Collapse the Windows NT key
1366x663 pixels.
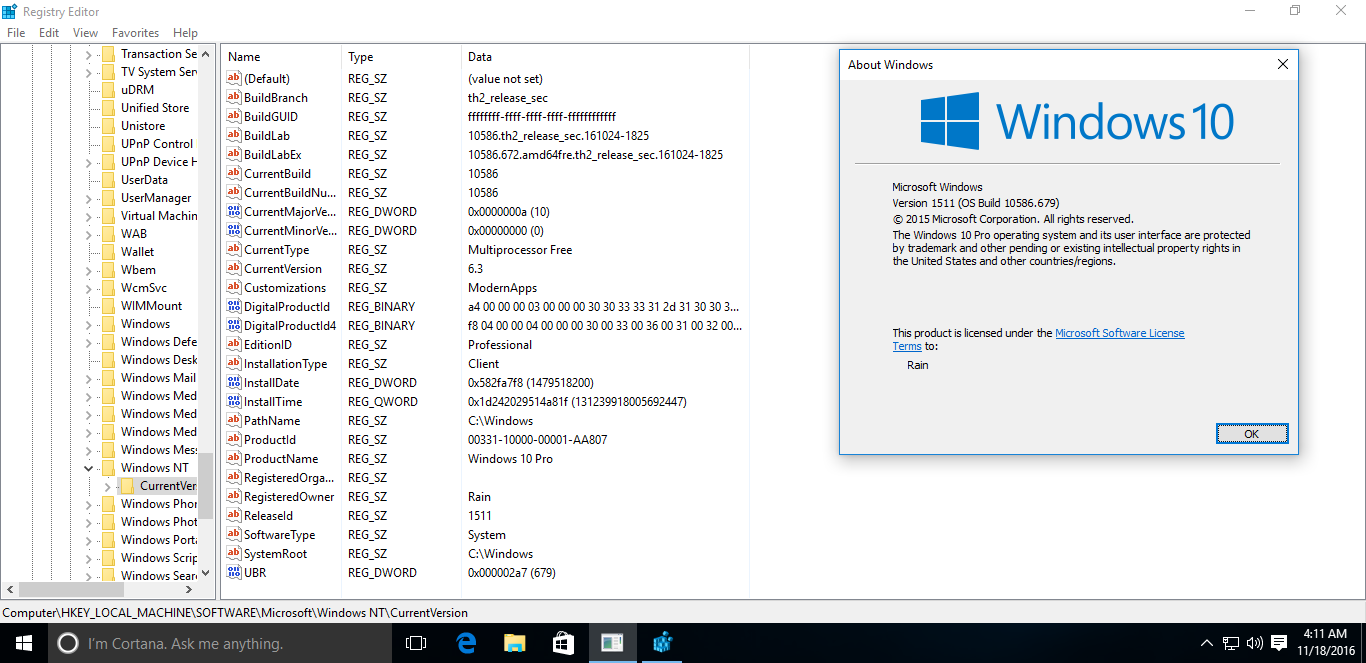click(88, 468)
